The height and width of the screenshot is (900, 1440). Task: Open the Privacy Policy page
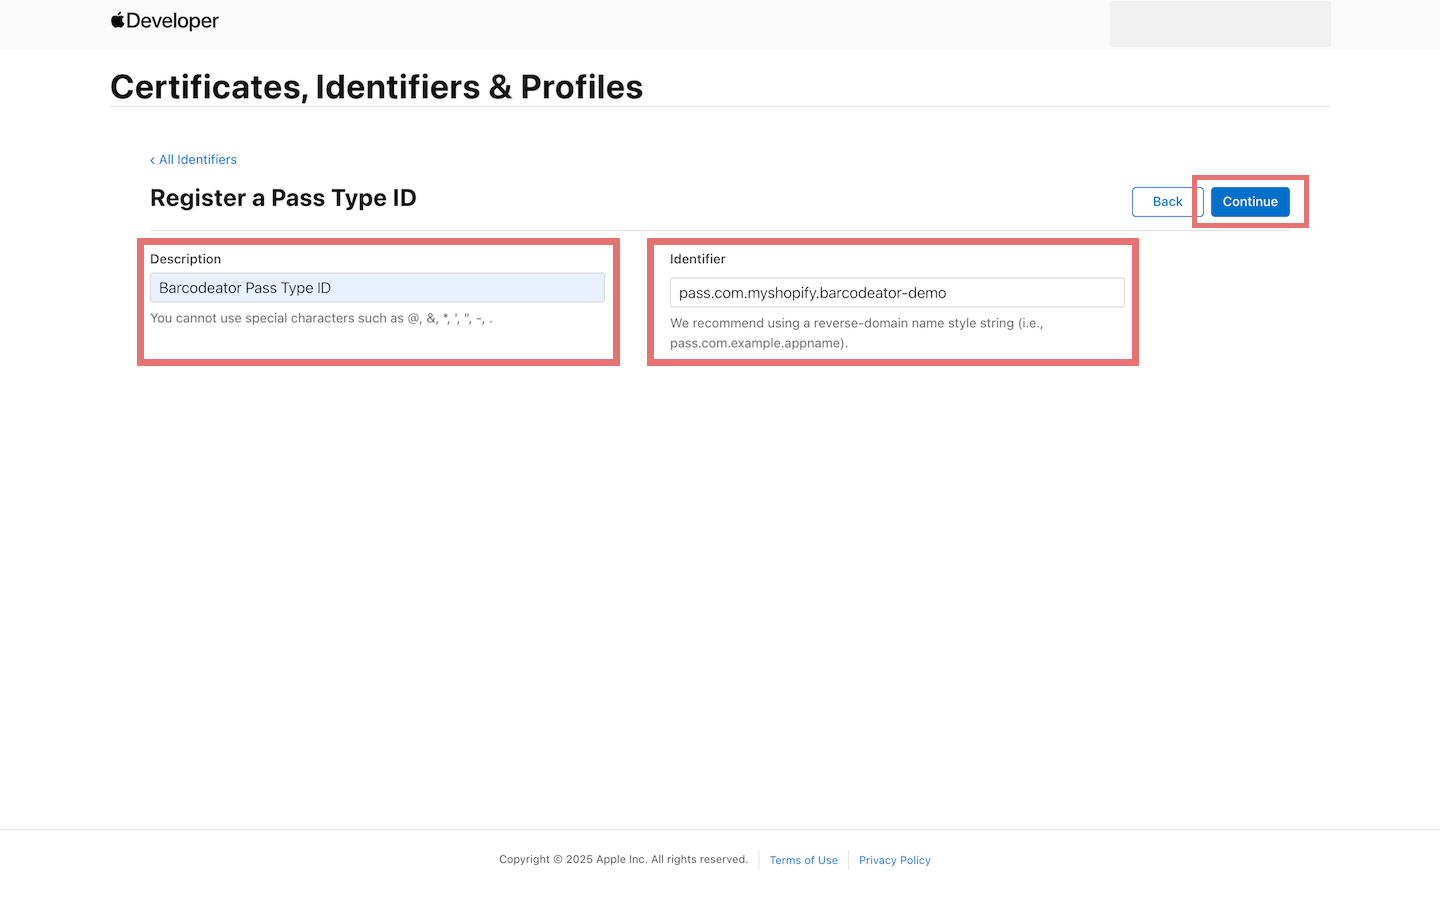[894, 860]
